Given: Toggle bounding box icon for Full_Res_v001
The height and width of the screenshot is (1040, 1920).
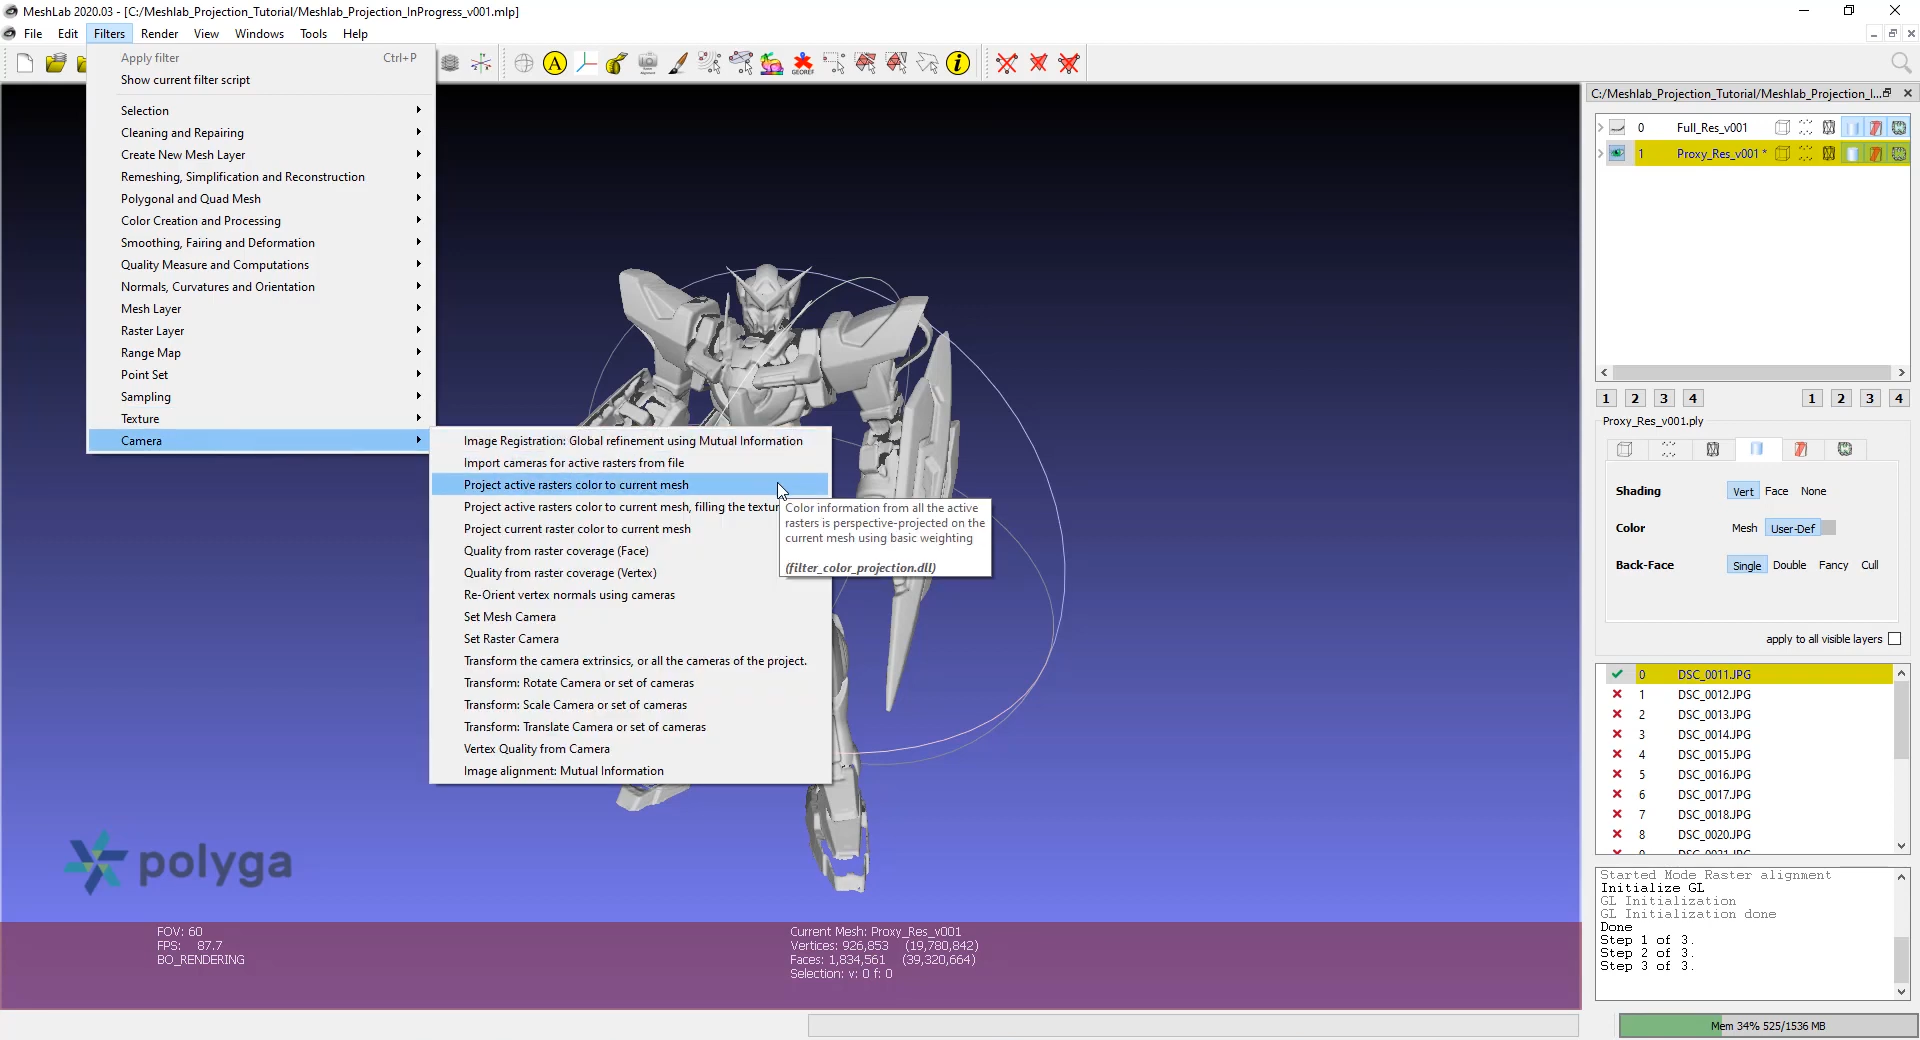Looking at the screenshot, I should click(1782, 128).
